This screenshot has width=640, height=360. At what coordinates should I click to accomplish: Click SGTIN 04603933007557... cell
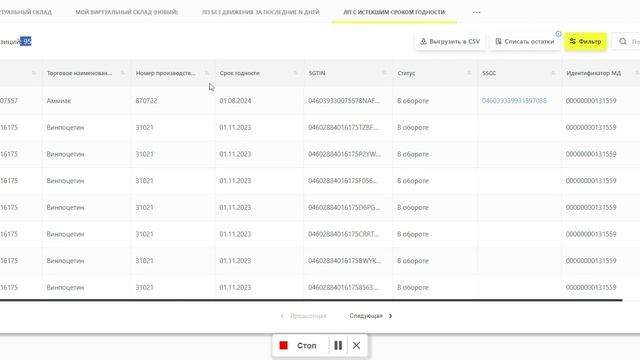coord(344,101)
